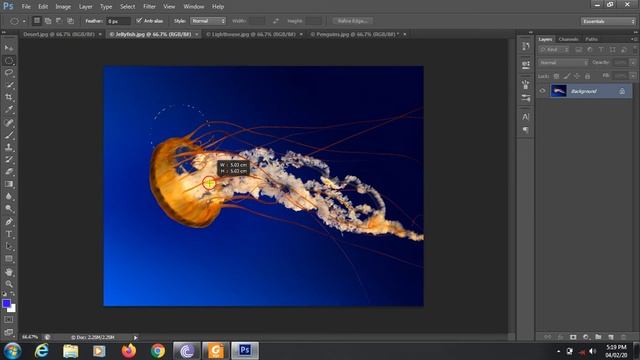Toggle Lock transparent pixels
This screenshot has height=360, width=640.
(x=556, y=76)
